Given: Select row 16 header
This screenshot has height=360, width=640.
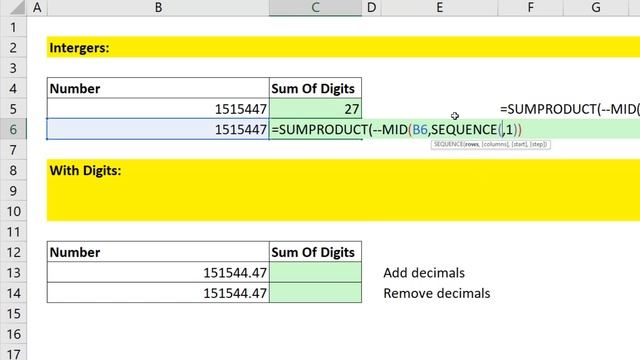Looking at the screenshot, I should (x=13, y=334).
